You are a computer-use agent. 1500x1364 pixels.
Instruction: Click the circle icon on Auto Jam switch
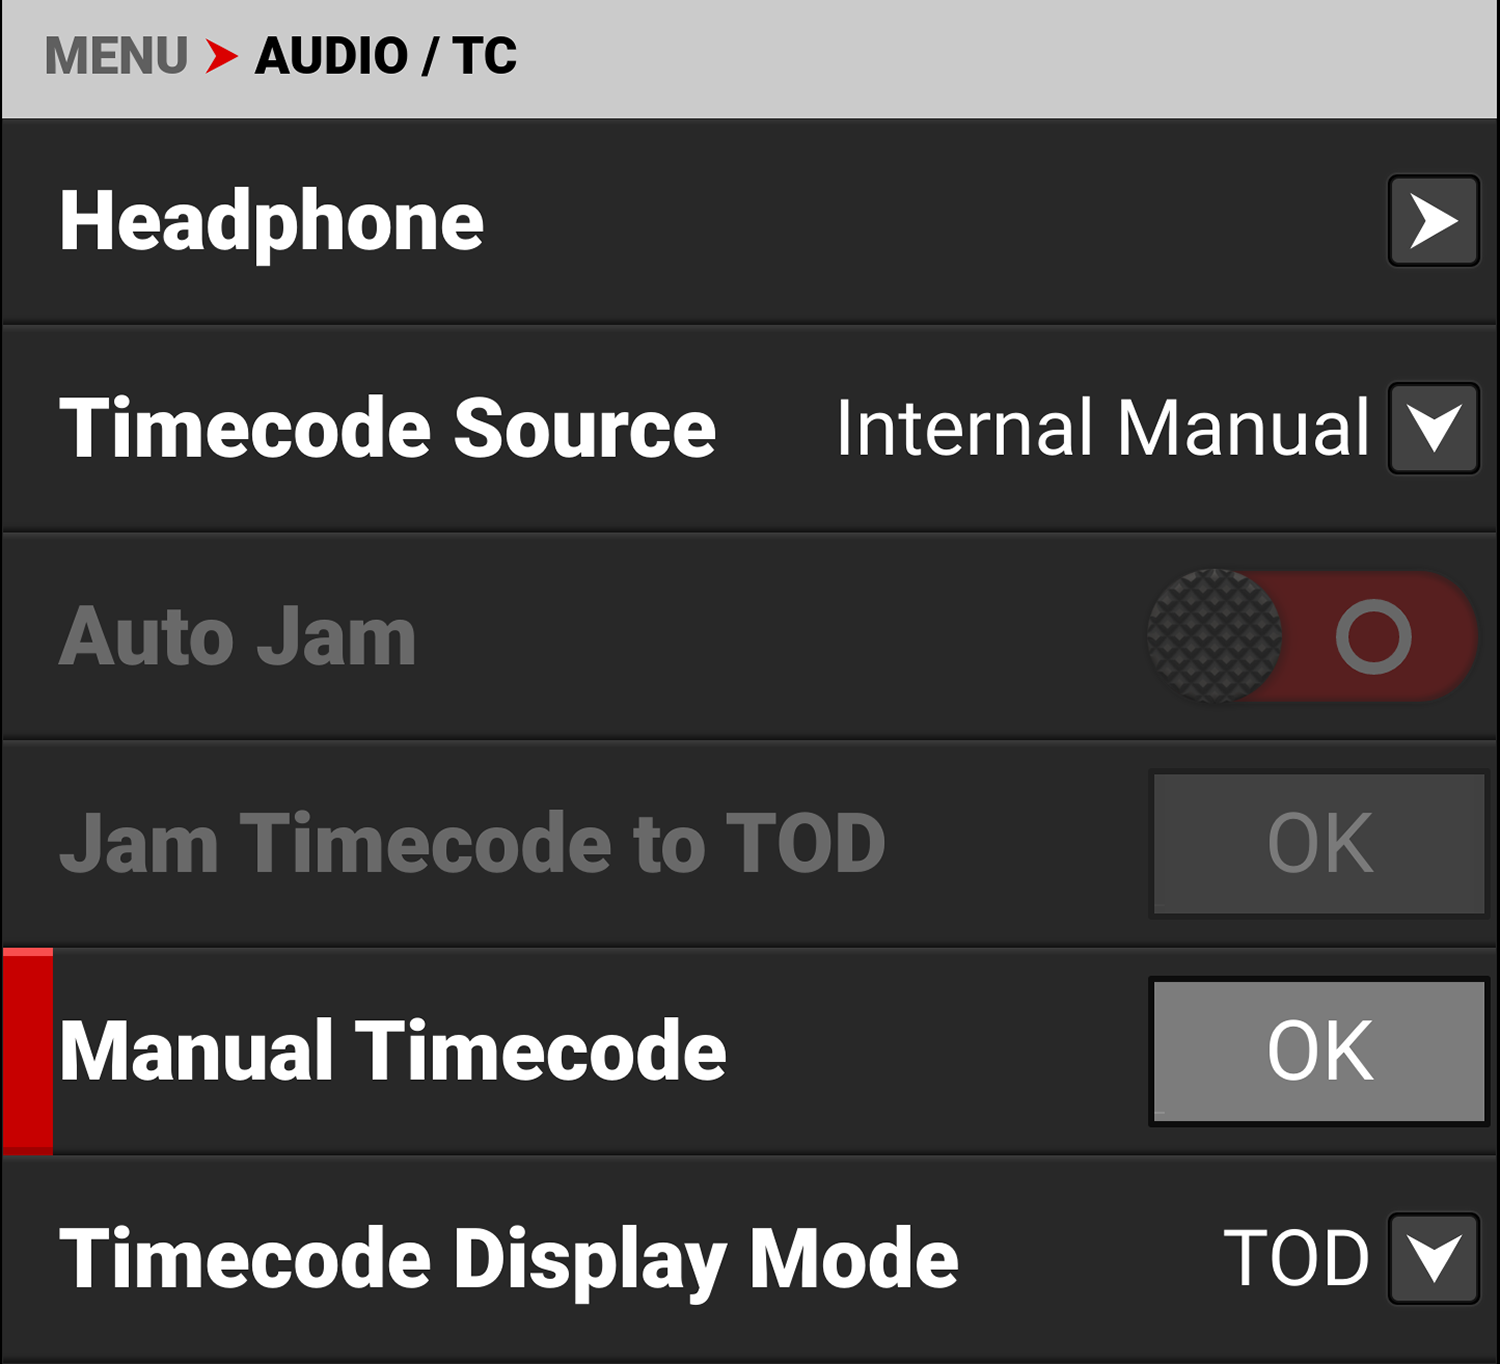[1373, 637]
